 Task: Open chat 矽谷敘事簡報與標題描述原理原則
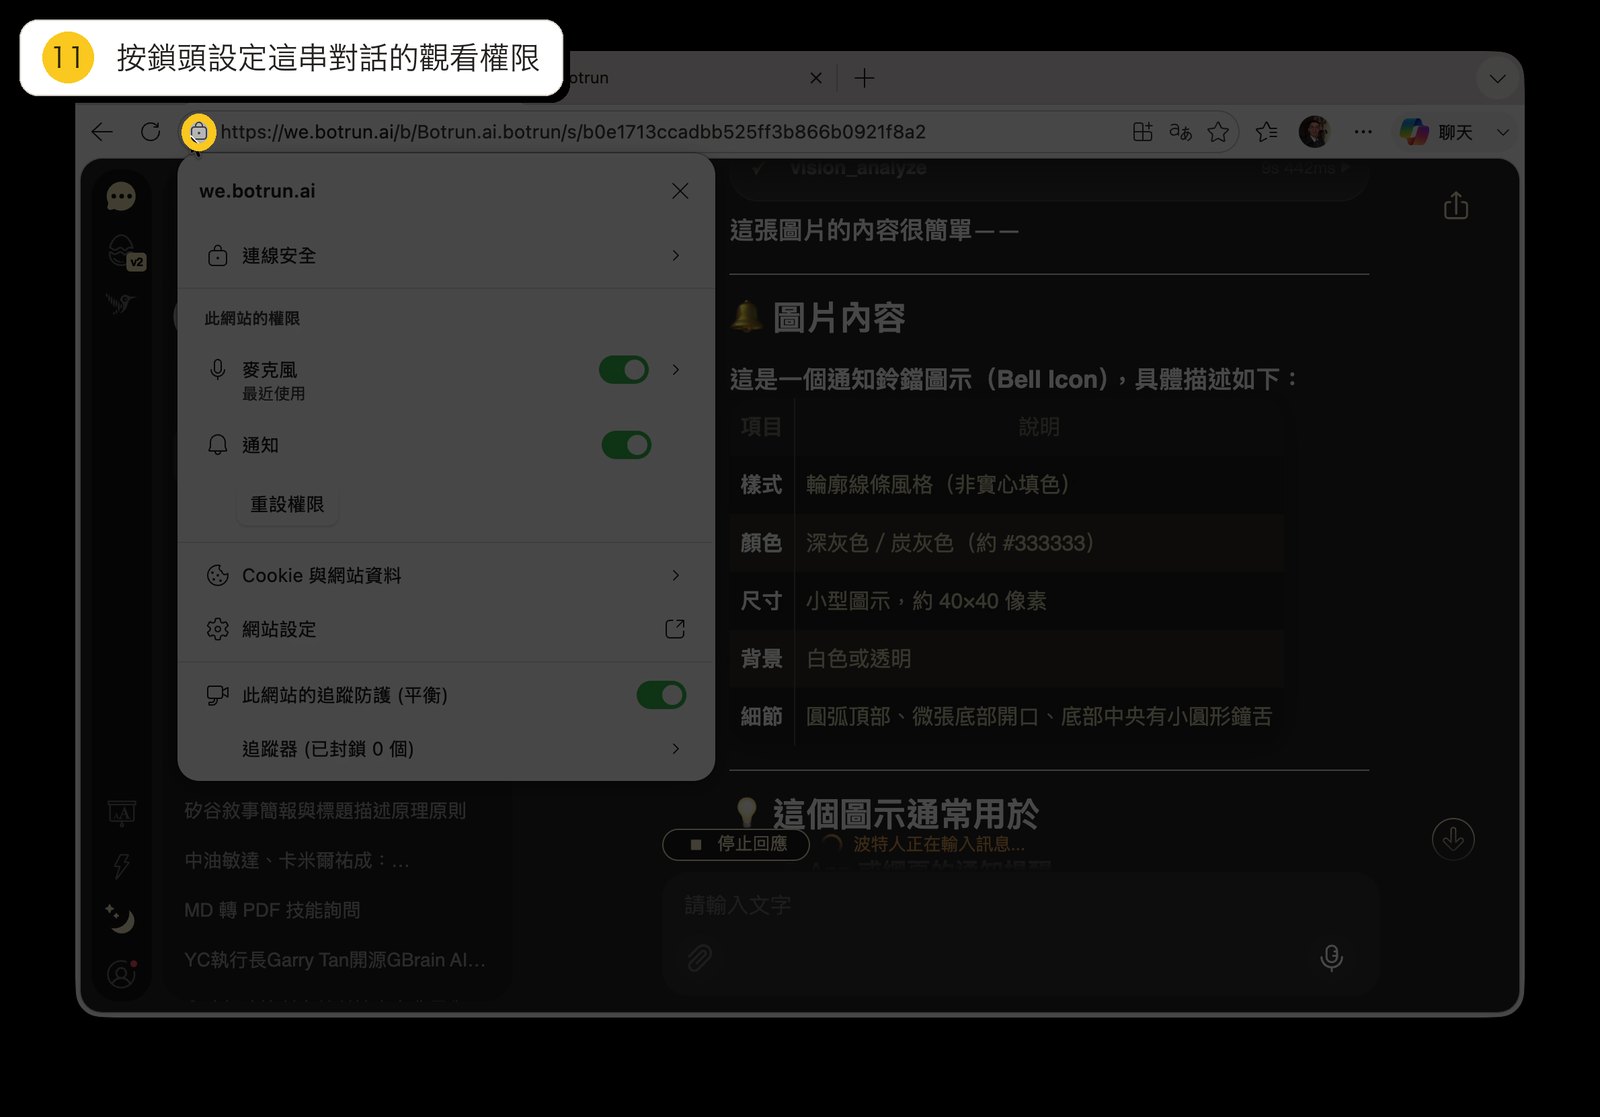(325, 811)
